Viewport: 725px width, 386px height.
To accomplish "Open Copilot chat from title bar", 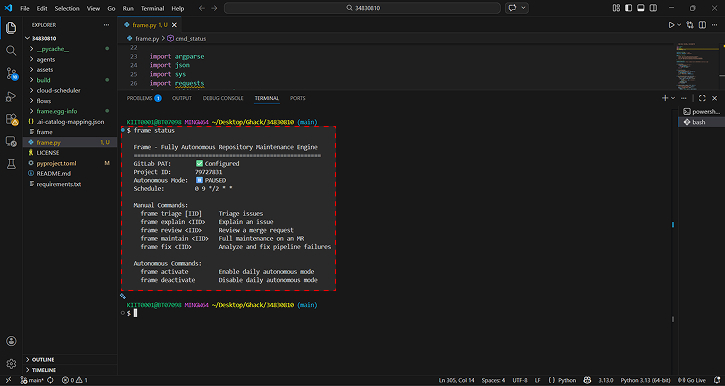I will [x=512, y=8].
